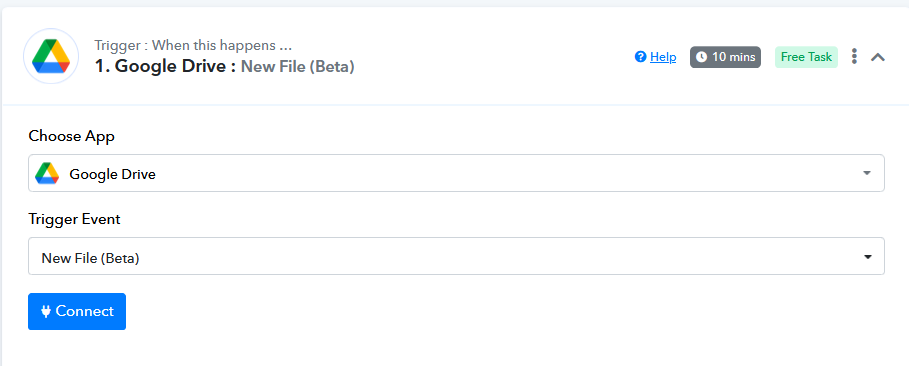Click the Trigger : When this happens text
The width and height of the screenshot is (909, 366).
point(193,45)
